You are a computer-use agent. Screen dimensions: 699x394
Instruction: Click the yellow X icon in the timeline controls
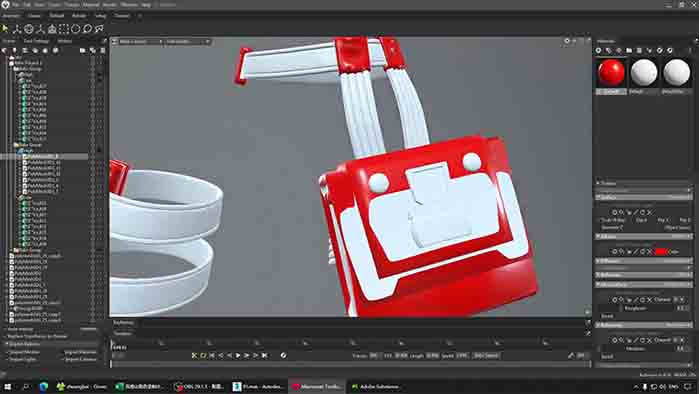tap(194, 355)
